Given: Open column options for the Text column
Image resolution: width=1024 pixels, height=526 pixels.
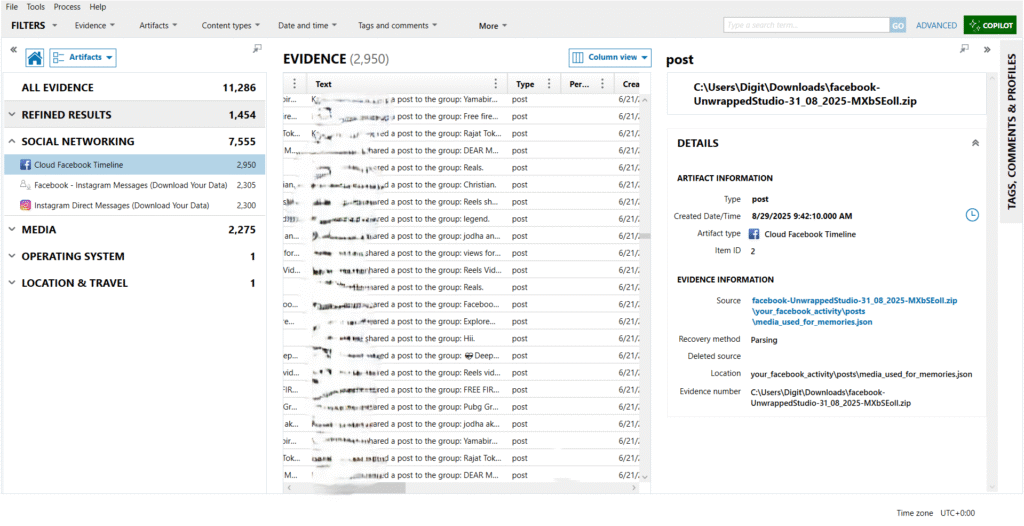Looking at the screenshot, I should click(x=495, y=84).
